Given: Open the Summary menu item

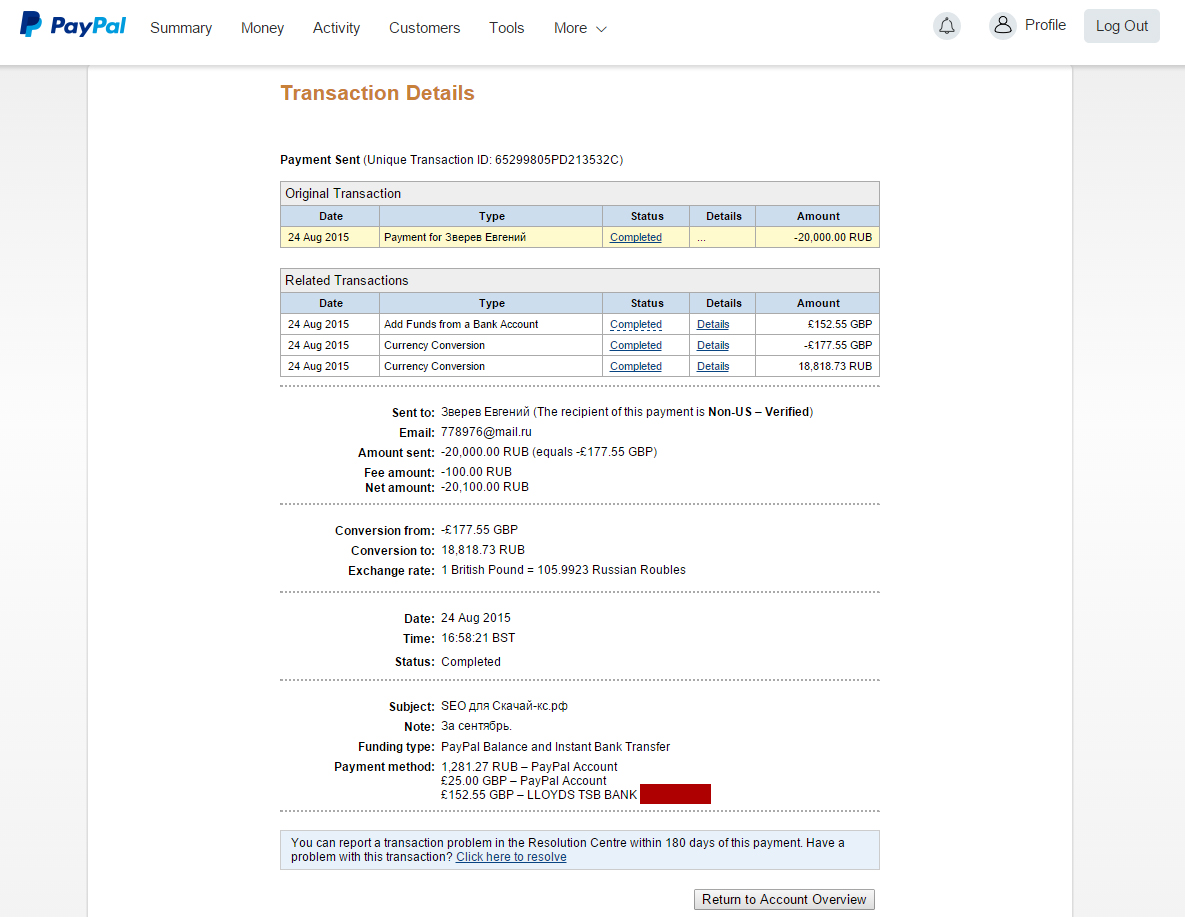Looking at the screenshot, I should click(181, 28).
